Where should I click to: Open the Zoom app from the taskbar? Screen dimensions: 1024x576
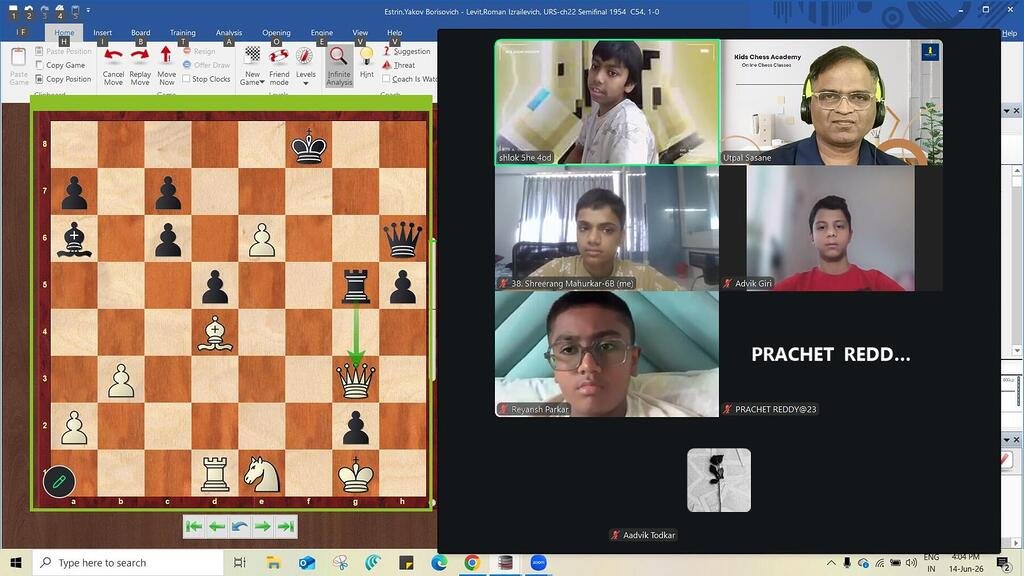tap(538, 562)
